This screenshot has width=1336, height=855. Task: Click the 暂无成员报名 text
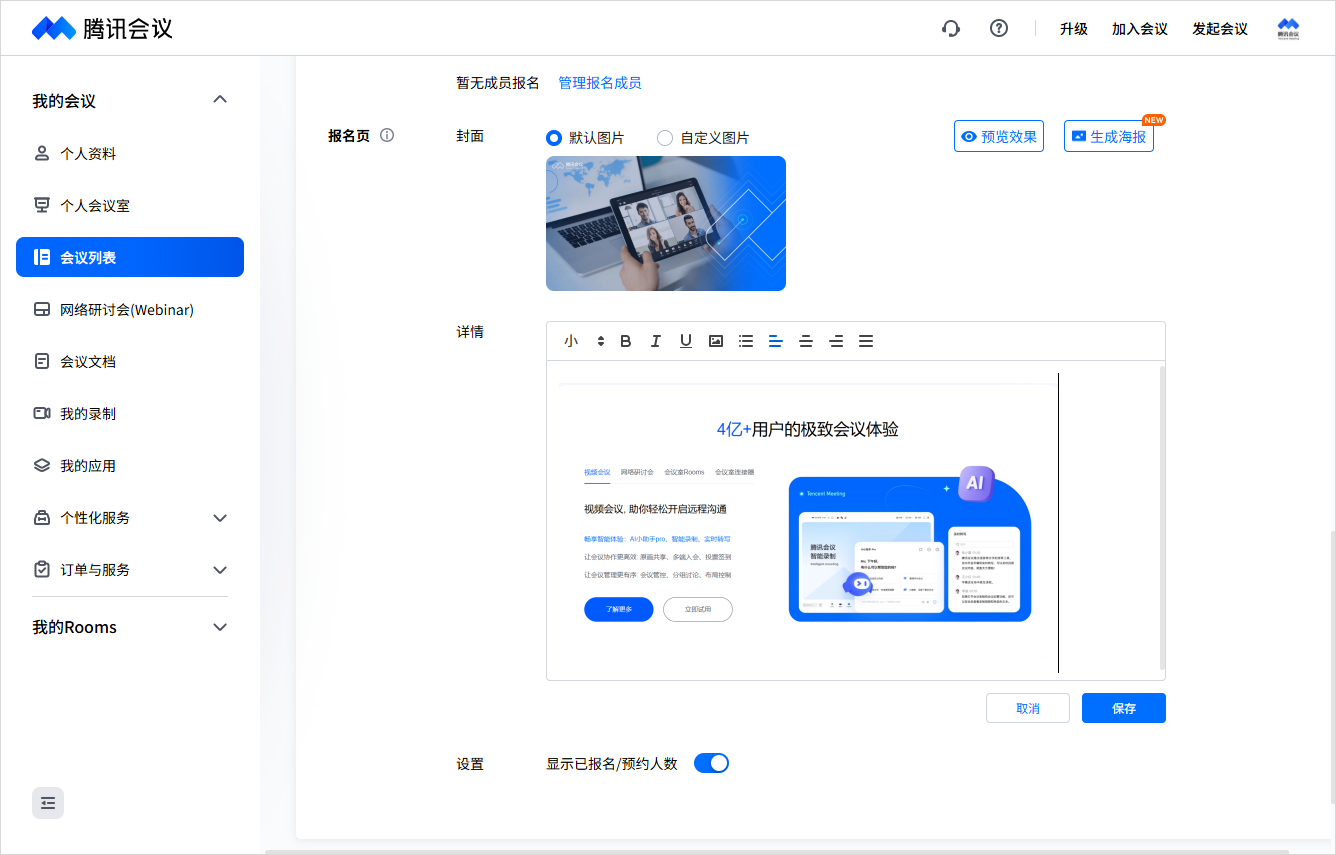coord(498,83)
